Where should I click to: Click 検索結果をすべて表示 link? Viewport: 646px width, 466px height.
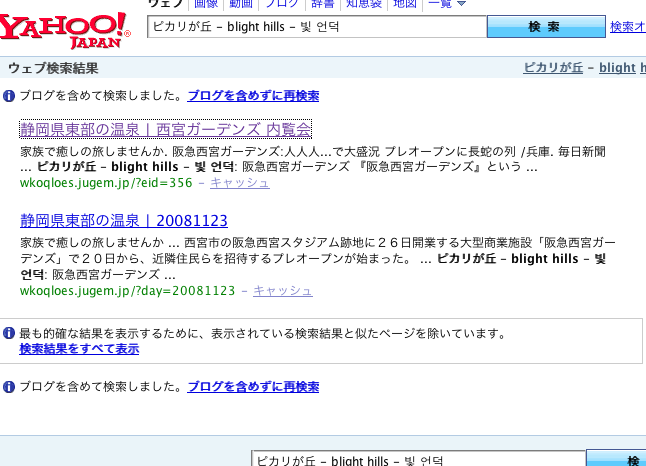coord(79,349)
